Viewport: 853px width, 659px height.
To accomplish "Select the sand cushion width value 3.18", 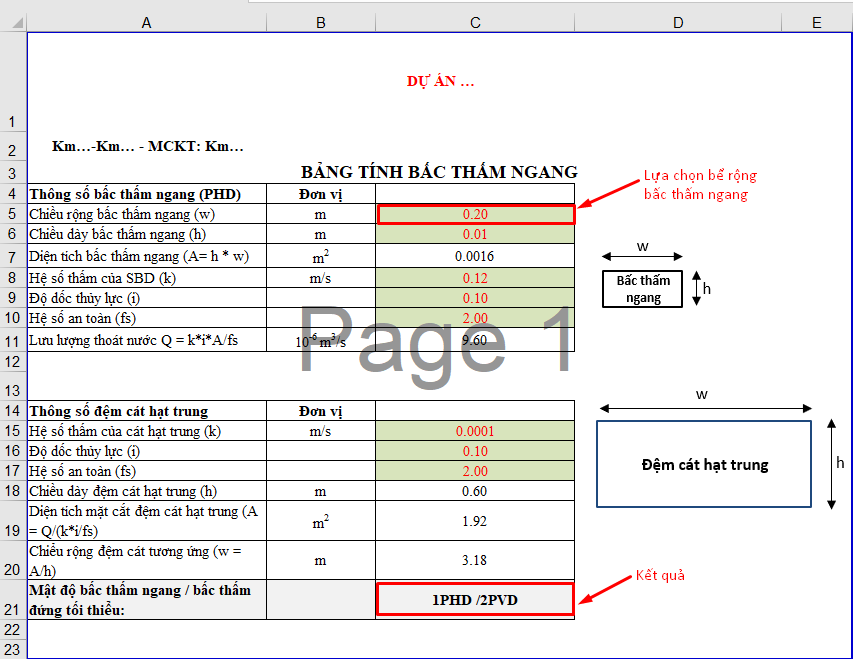I will pos(475,560).
